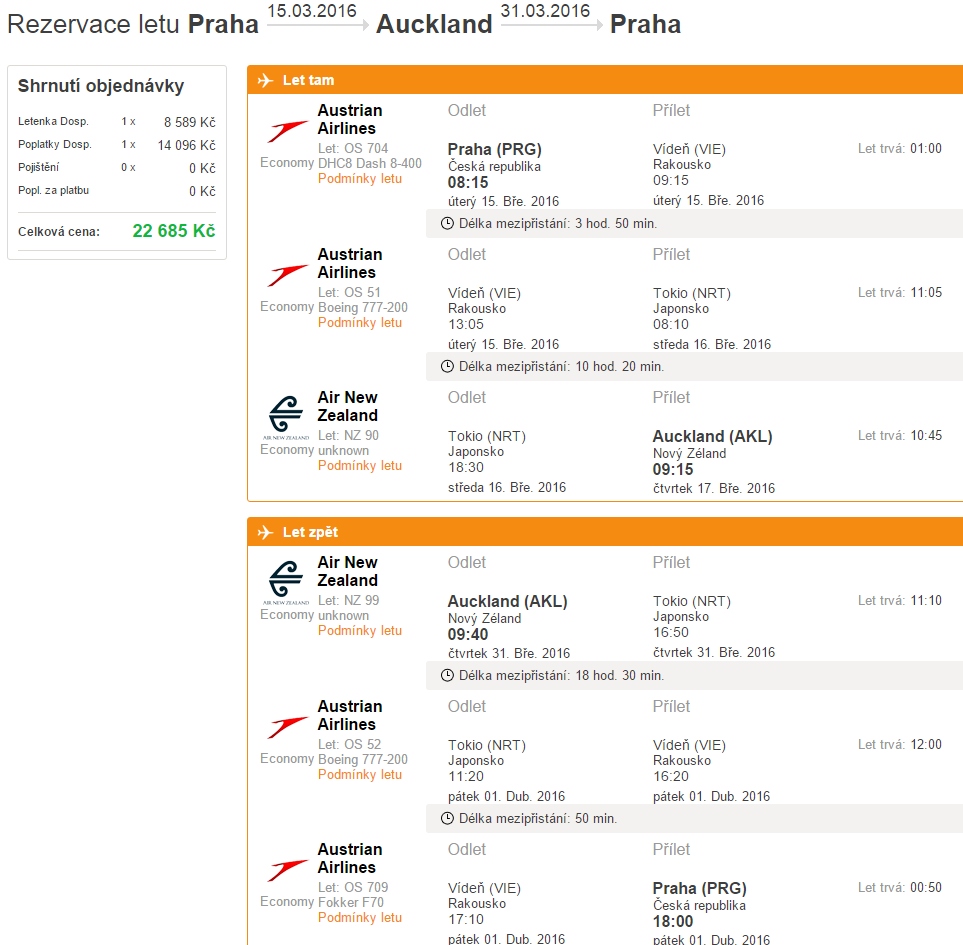Click Letenka Dosp. price 8 589 Kč
The height and width of the screenshot is (945, 963).
(x=189, y=122)
